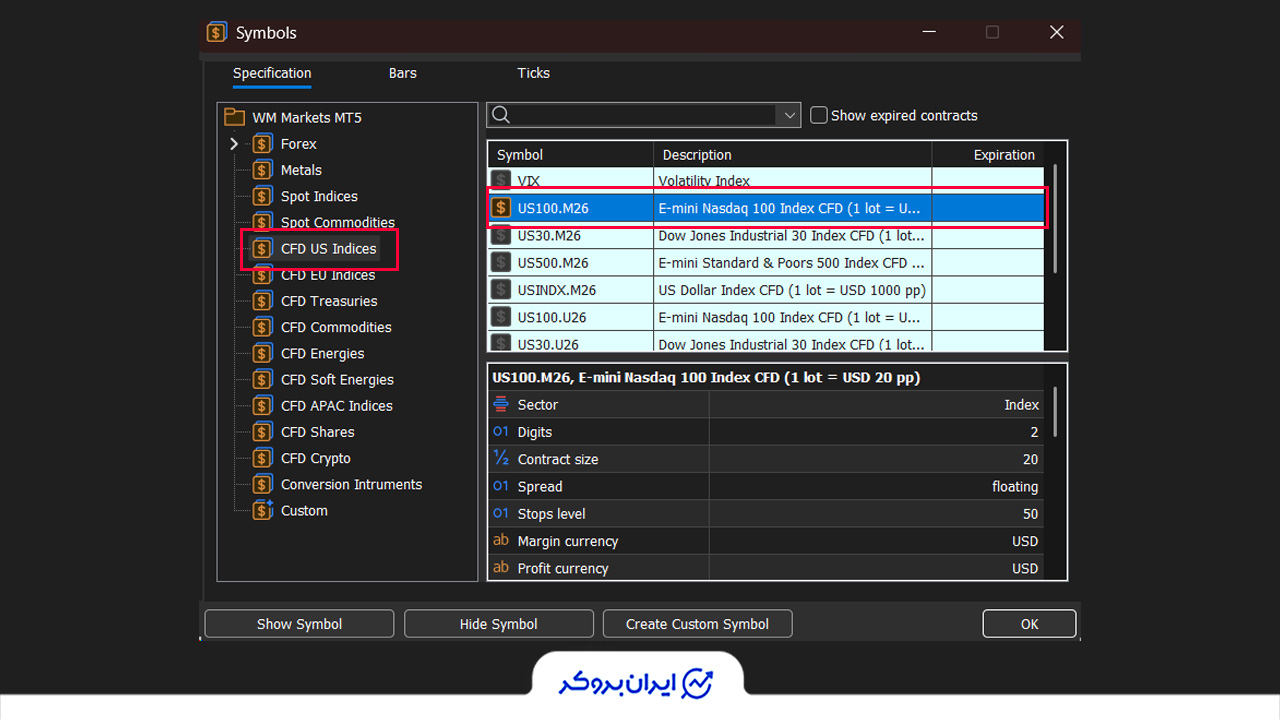The image size is (1280, 720).
Task: Open the symbol search dropdown arrow
Action: point(789,115)
